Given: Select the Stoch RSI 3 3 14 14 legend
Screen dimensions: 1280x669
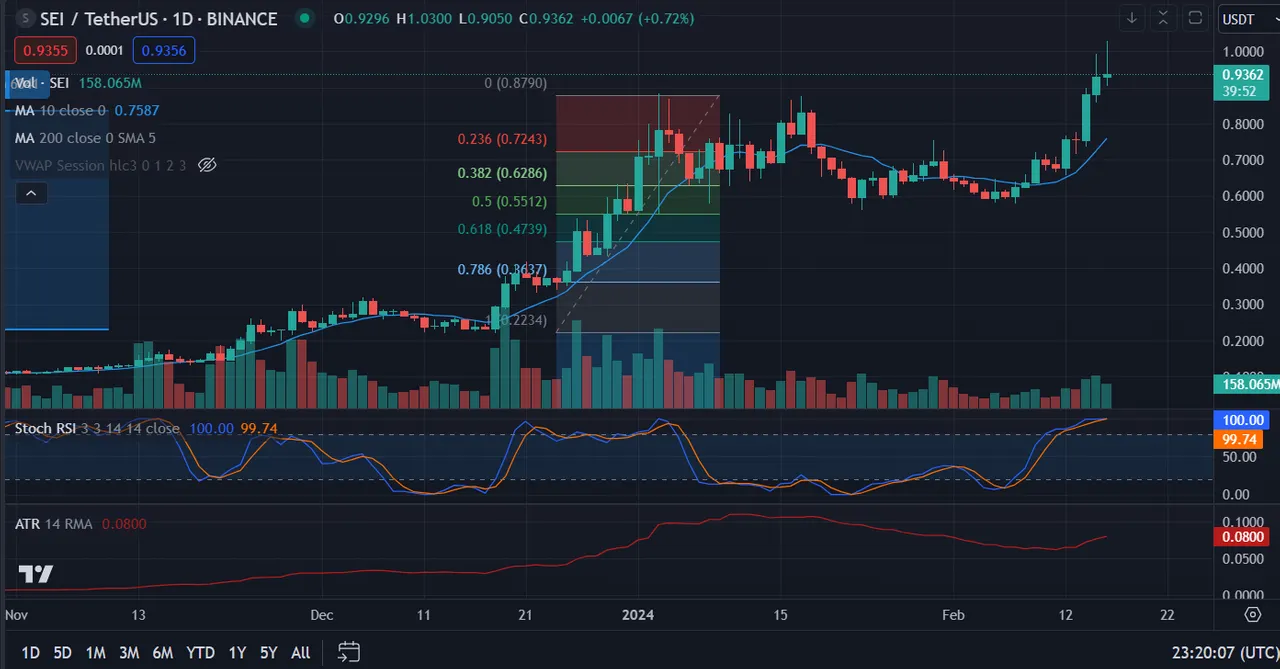Looking at the screenshot, I should (x=97, y=428).
